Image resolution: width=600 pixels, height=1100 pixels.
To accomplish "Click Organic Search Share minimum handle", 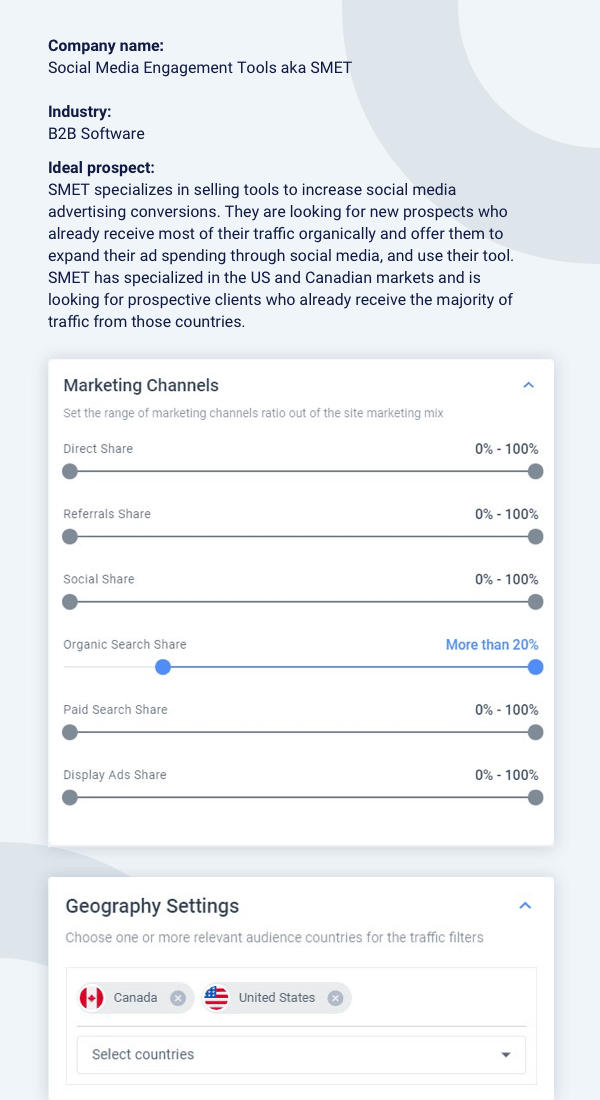I will tap(163, 667).
